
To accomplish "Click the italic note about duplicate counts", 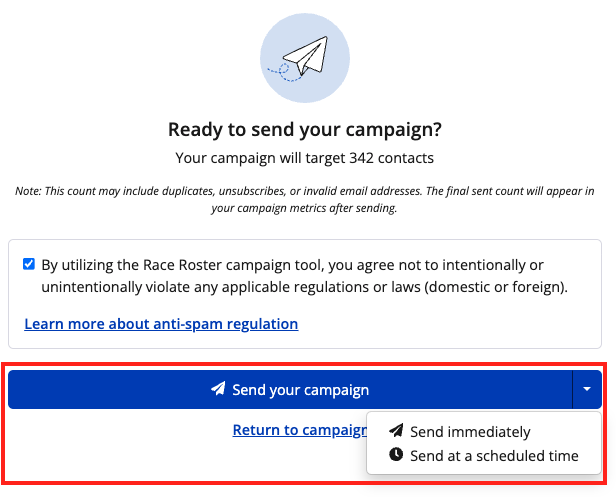I will [304, 191].
